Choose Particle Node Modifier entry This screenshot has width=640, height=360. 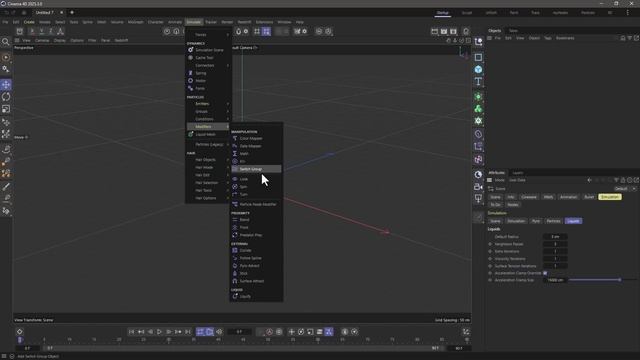tap(256, 204)
